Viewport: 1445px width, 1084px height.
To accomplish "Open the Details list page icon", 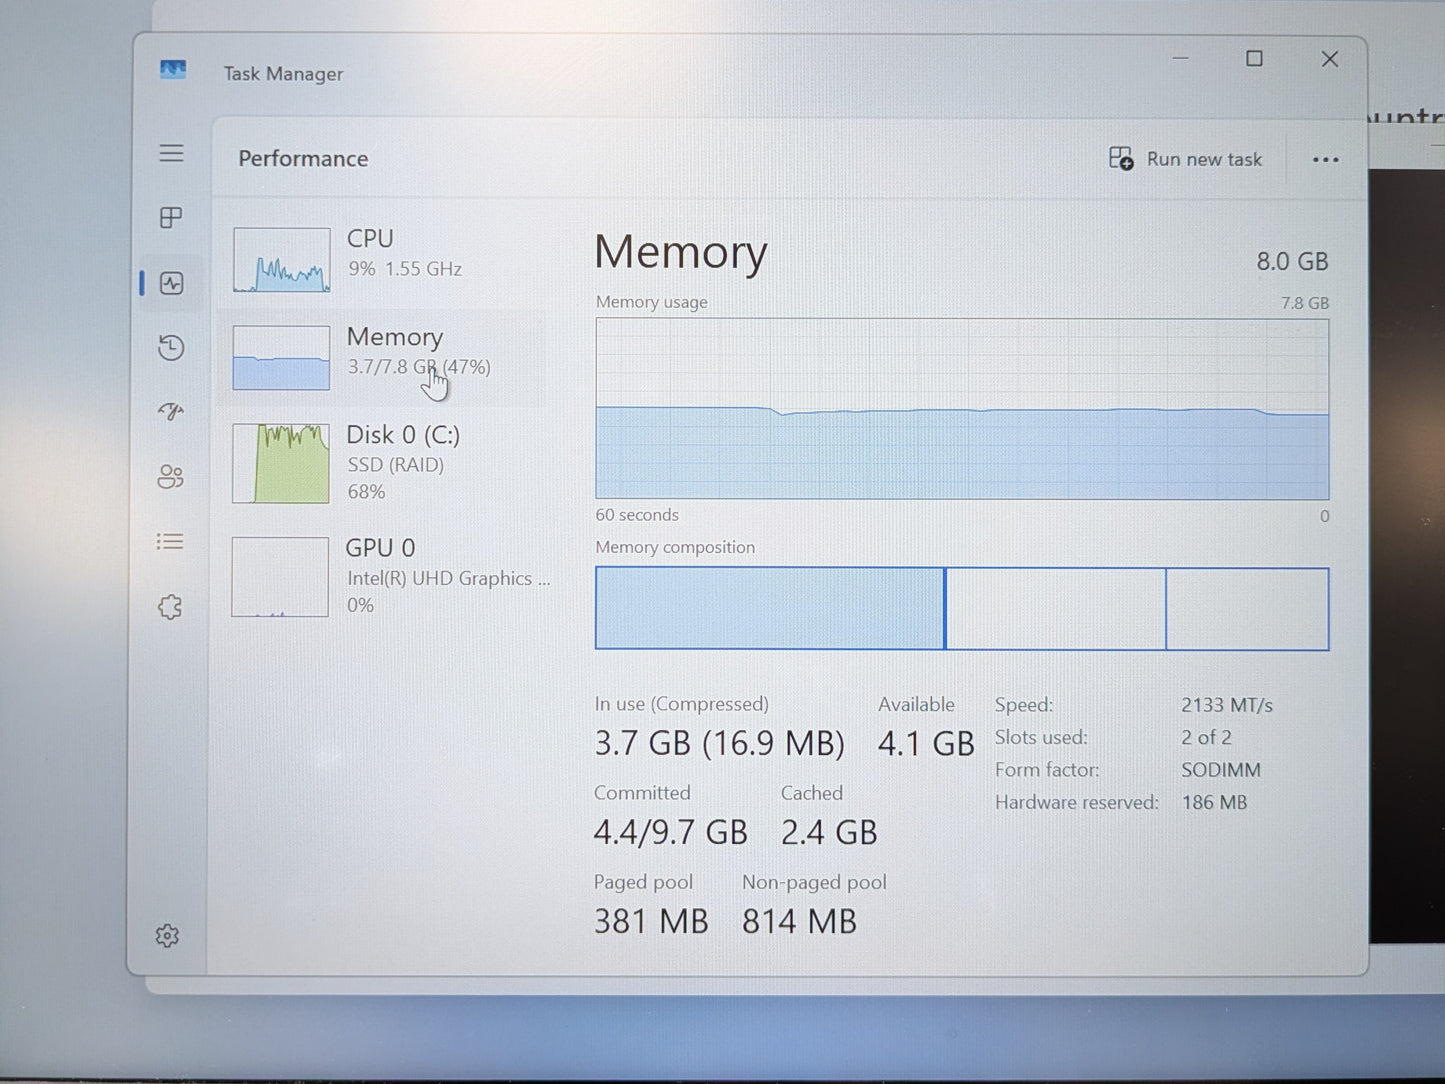I will (x=171, y=542).
